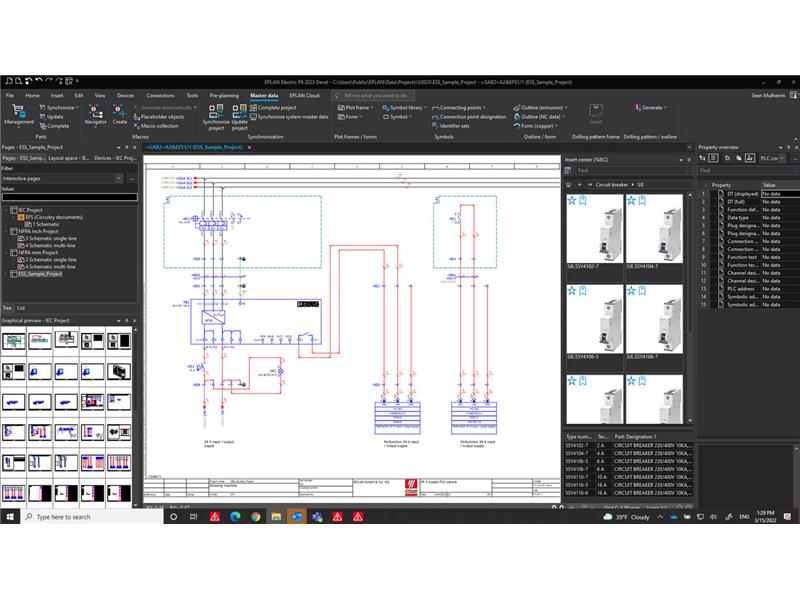This screenshot has width=800, height=600.
Task: Select EFS (Circuitry documents) tree node
Action: (x=54, y=217)
